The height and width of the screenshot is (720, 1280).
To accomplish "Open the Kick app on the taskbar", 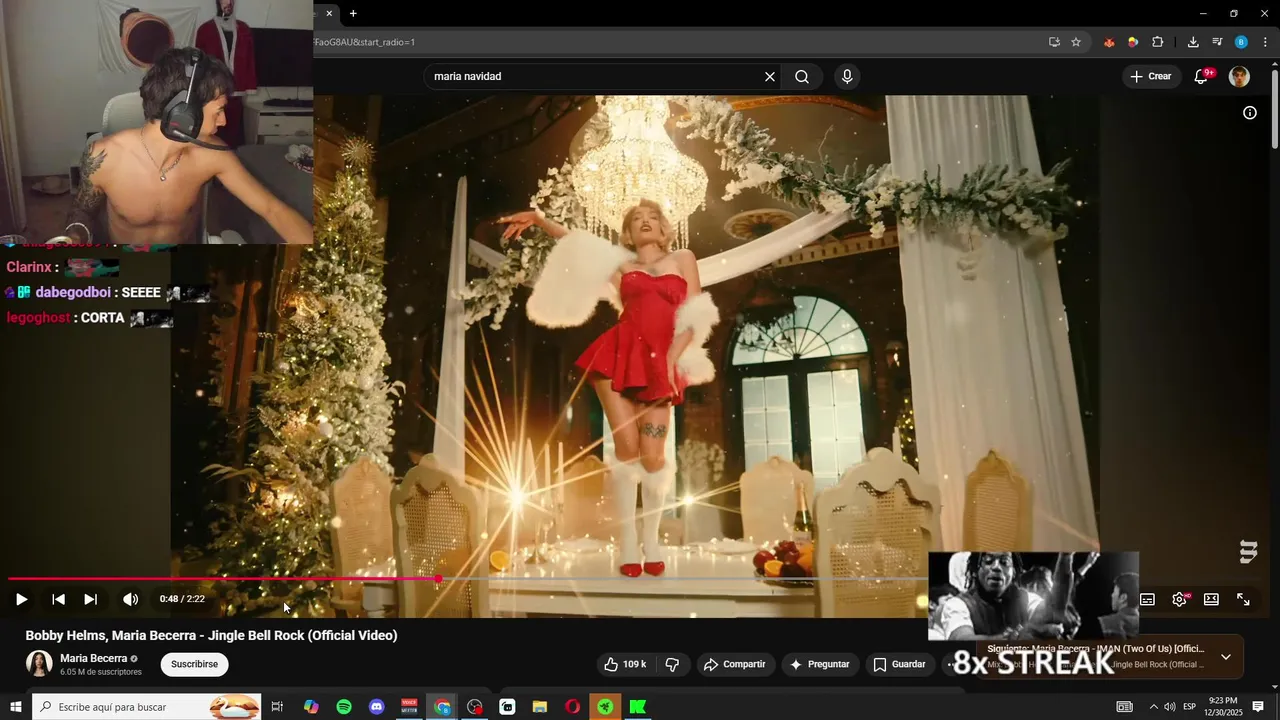I will [638, 707].
